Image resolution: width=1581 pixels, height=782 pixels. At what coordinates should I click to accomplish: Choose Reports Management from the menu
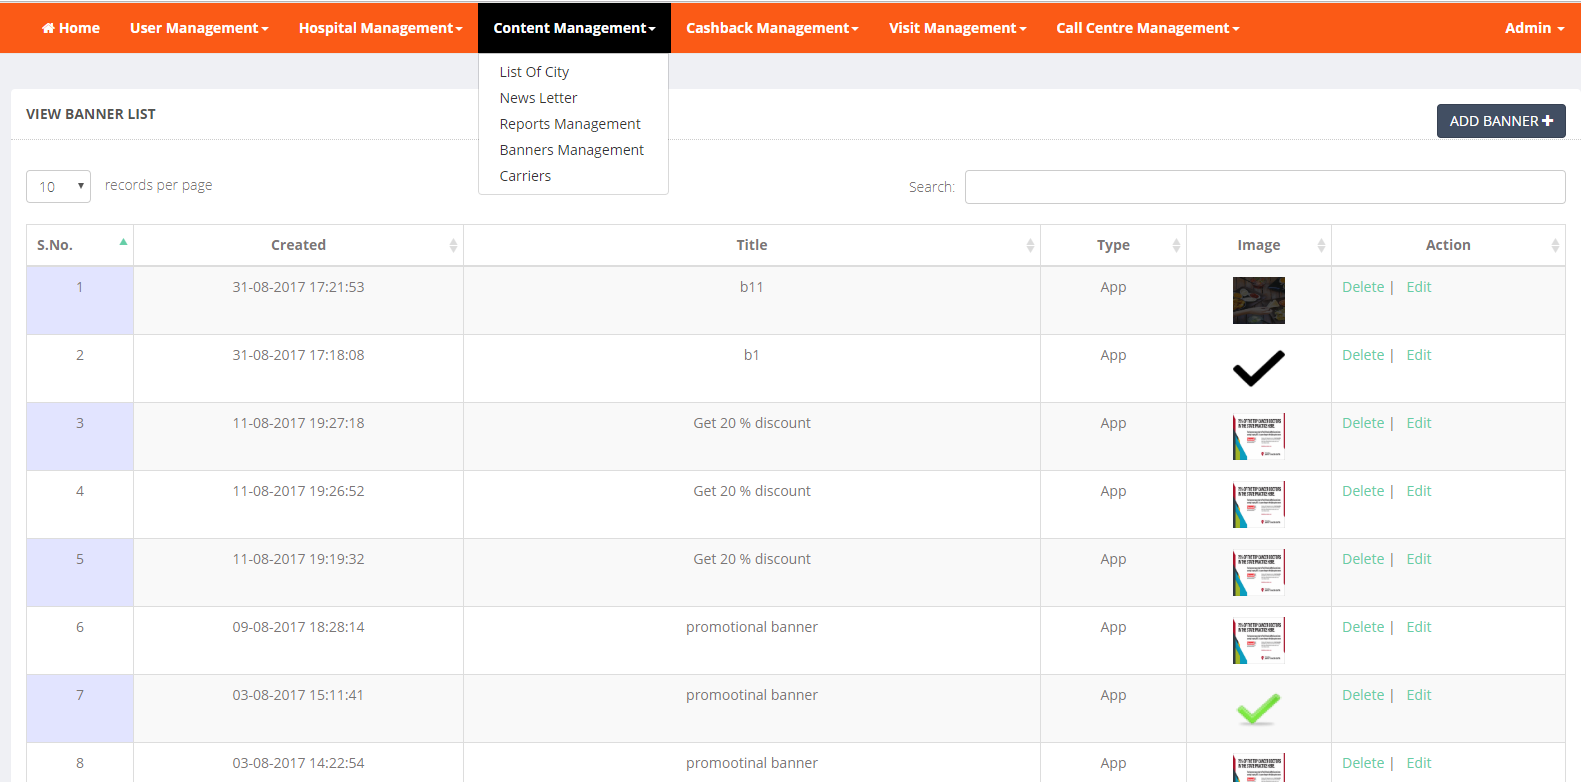570,124
